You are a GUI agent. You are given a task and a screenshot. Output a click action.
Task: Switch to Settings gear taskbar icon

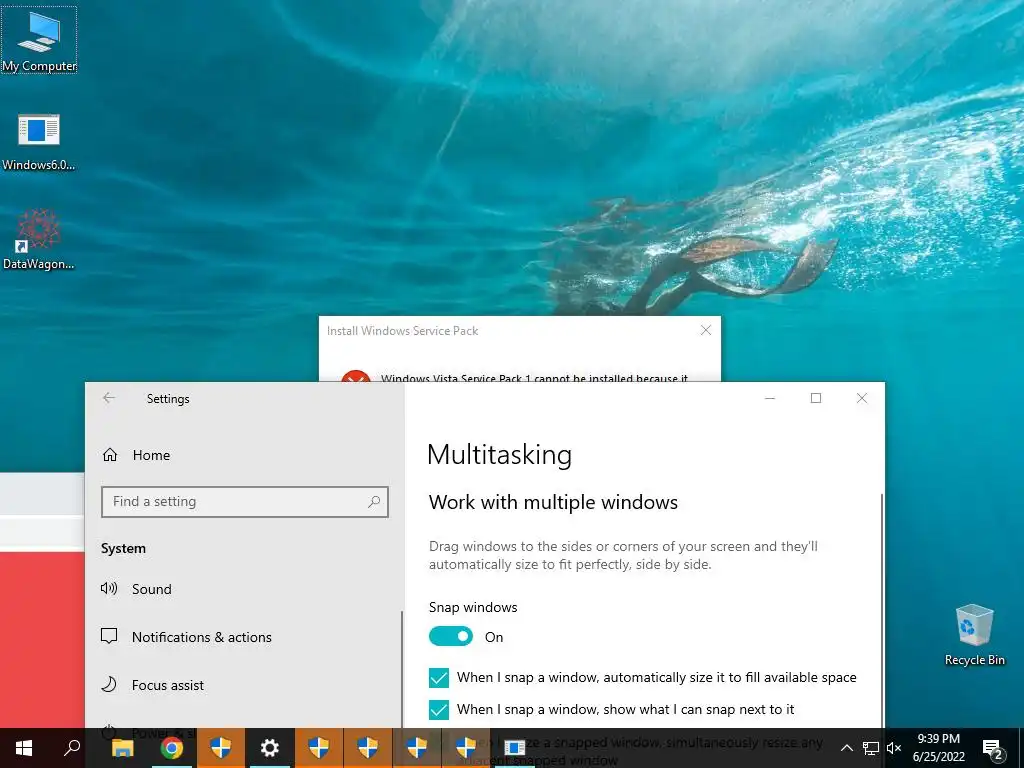coord(270,748)
